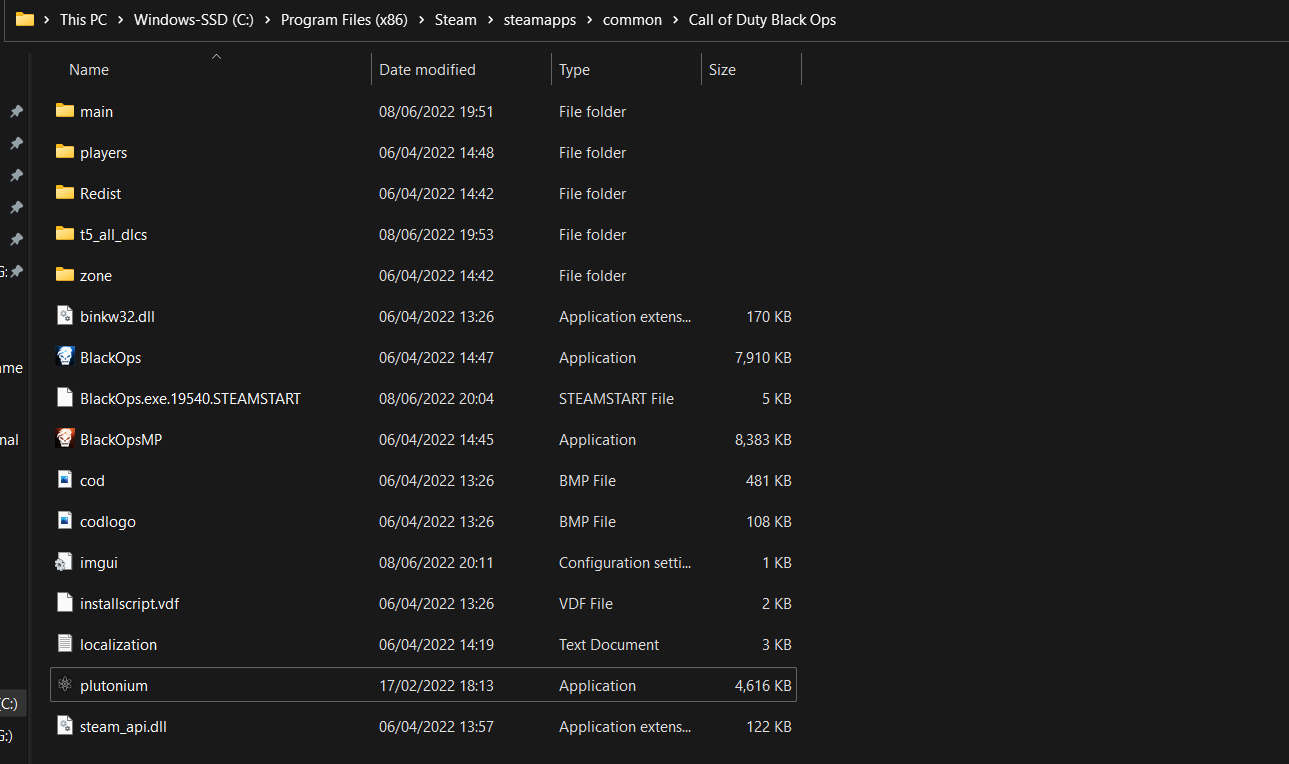This screenshot has height=764, width=1289.
Task: Click the imgui configuration gear icon
Action: pos(65,562)
